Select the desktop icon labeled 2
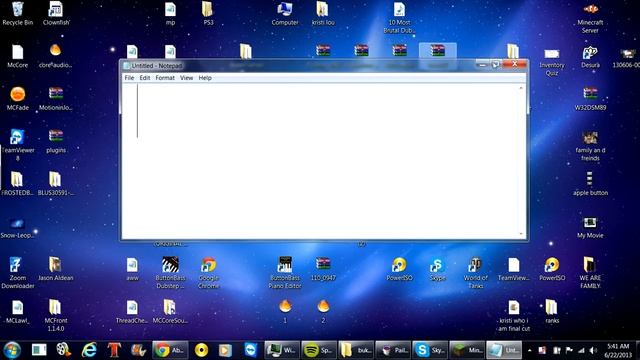Screen dimensions: 640x360 coord(323,311)
